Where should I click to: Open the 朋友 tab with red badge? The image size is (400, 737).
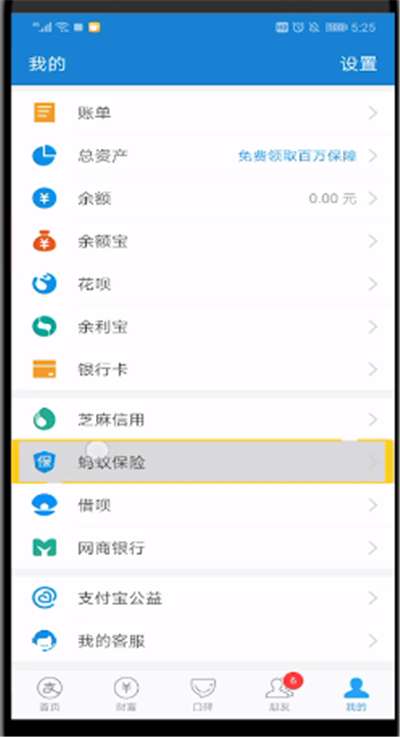pos(281,693)
